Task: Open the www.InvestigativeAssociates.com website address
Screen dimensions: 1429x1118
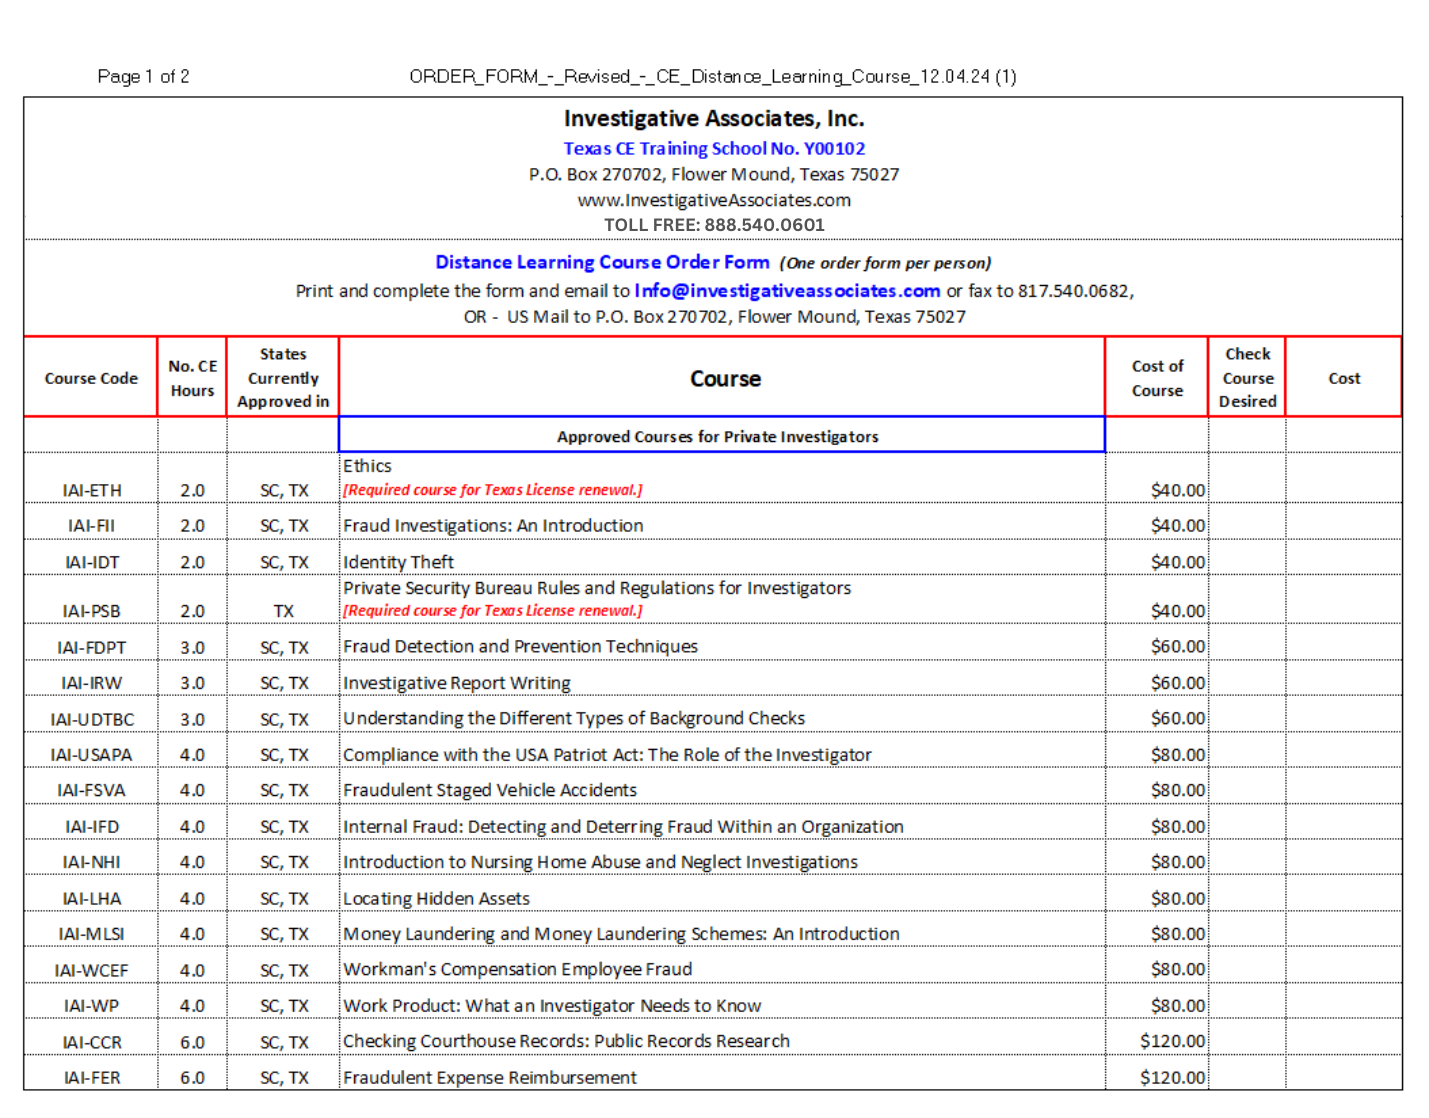Action: pyautogui.click(x=714, y=200)
